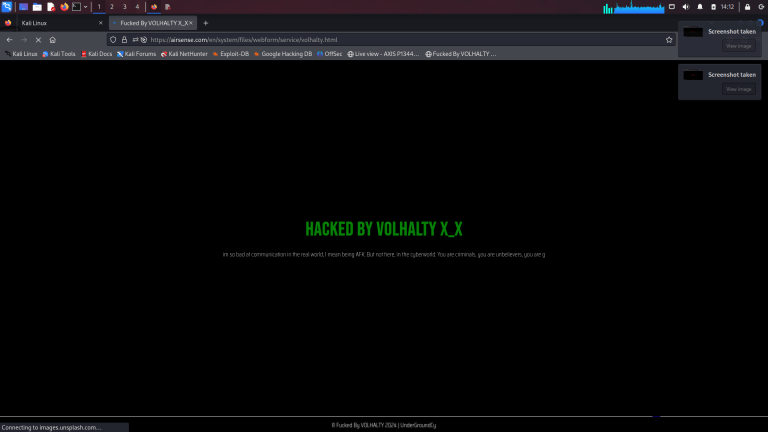Open the shield tracking protection icon
This screenshot has width=768, height=432.
point(113,40)
